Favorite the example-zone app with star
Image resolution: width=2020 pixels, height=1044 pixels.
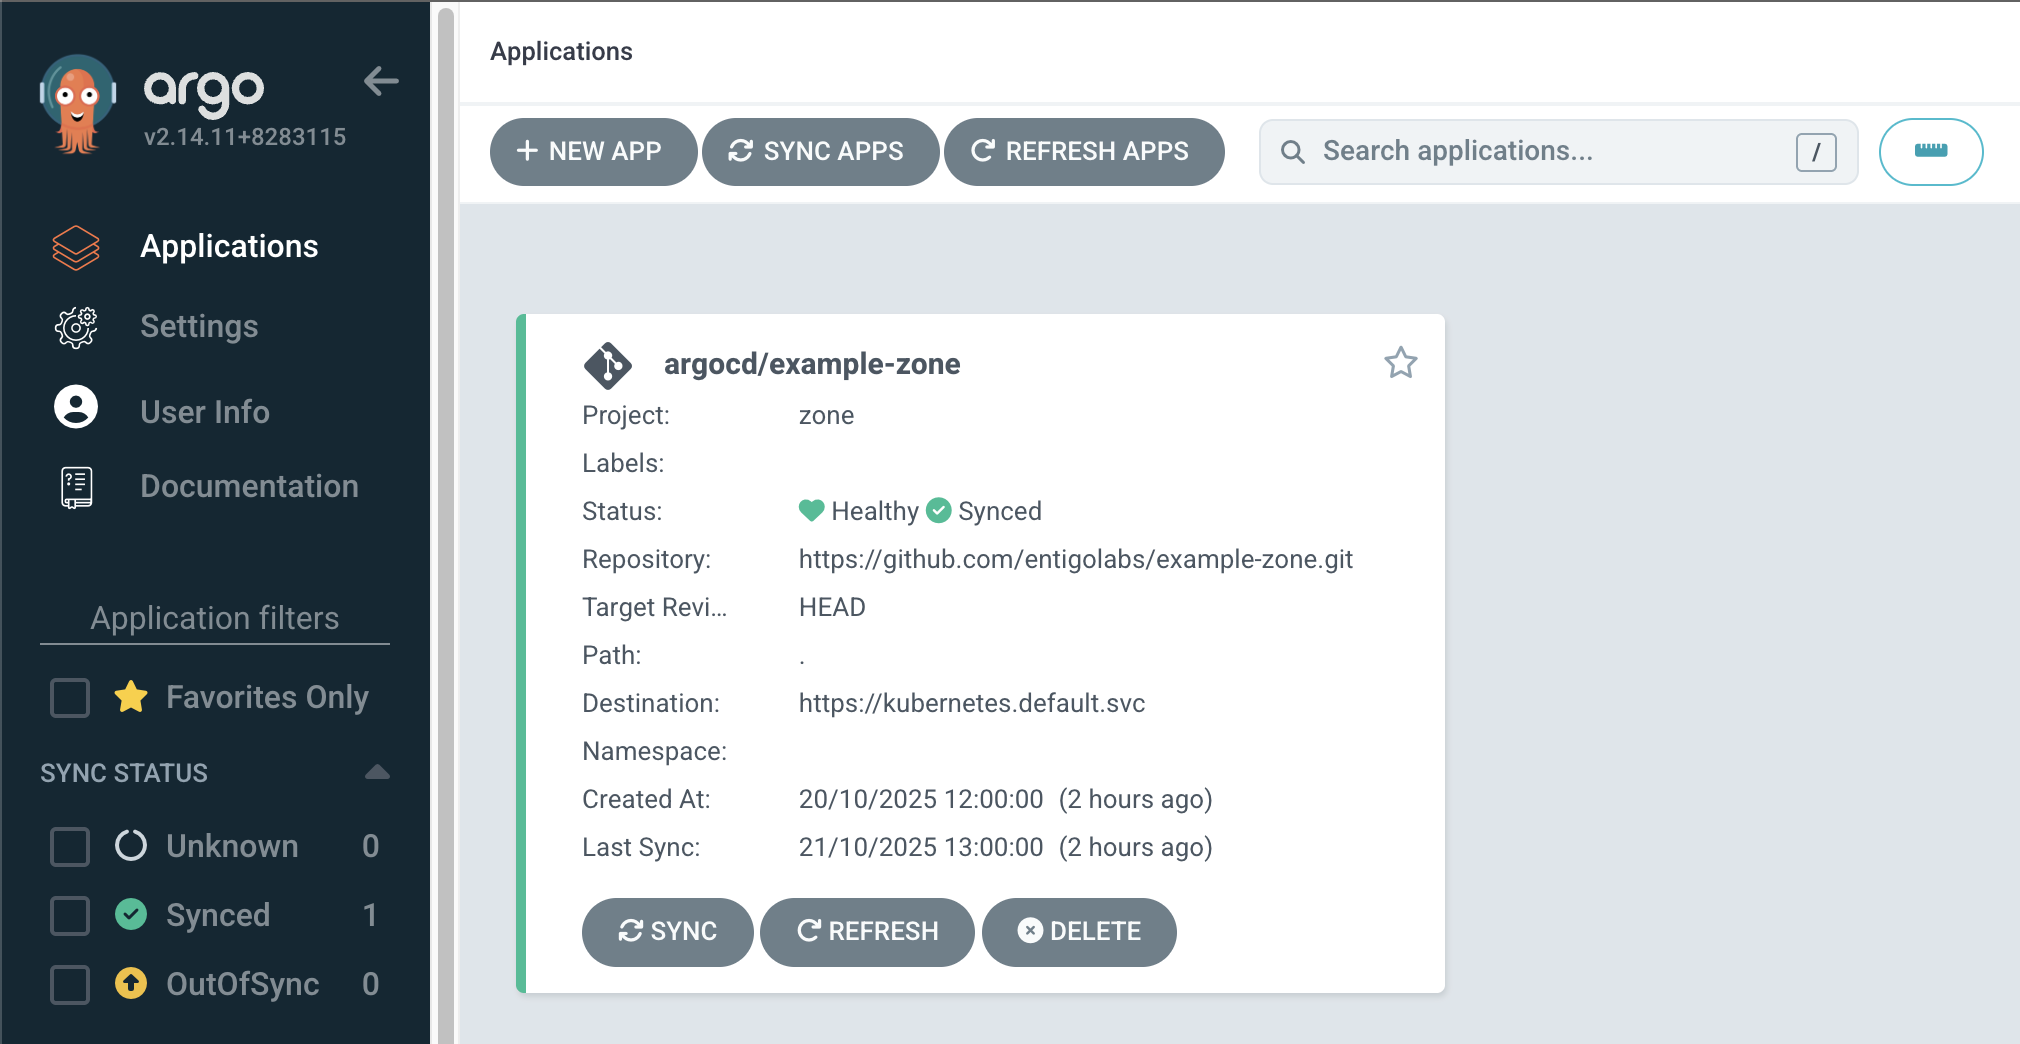click(x=1400, y=363)
